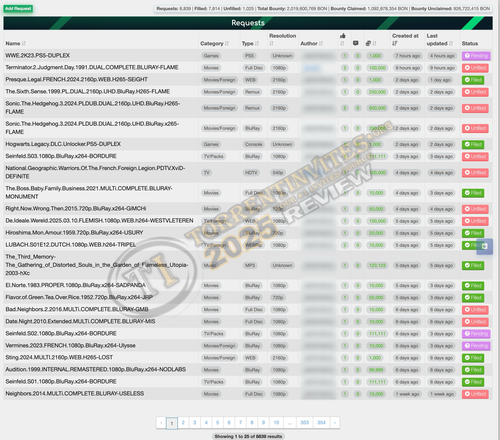The height and width of the screenshot is (440, 500).
Task: Open Flavor.of.Green.Tea.Over.Rice request
Action: 79,297
